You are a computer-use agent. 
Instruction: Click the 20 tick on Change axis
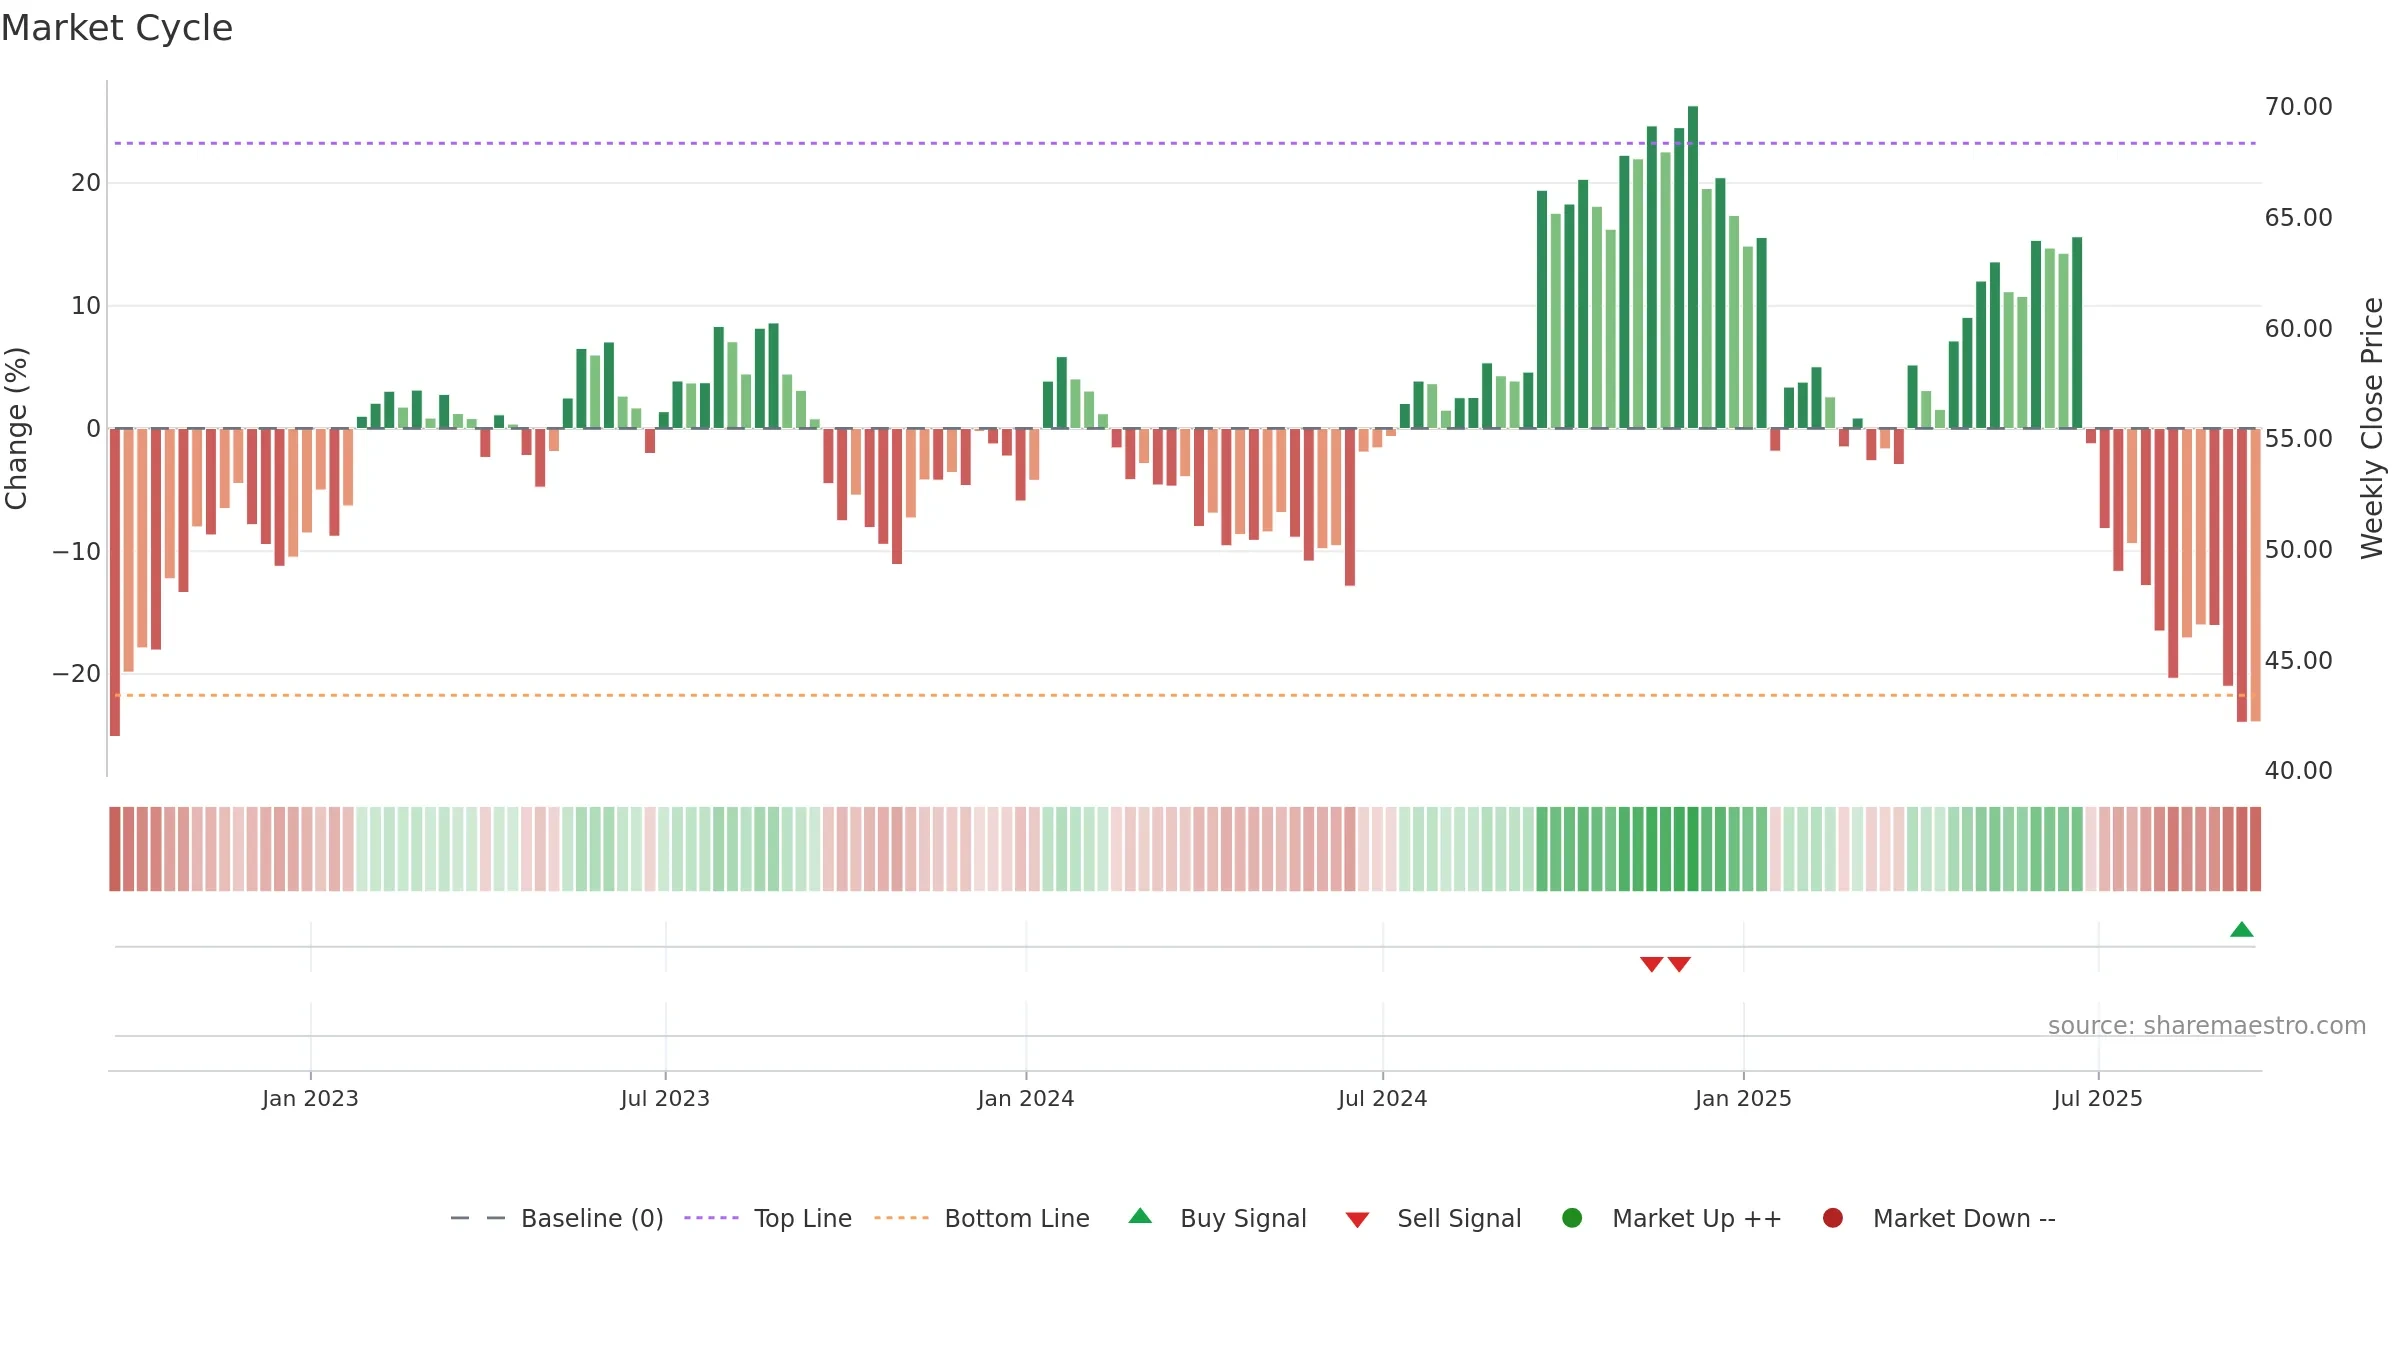[x=86, y=182]
